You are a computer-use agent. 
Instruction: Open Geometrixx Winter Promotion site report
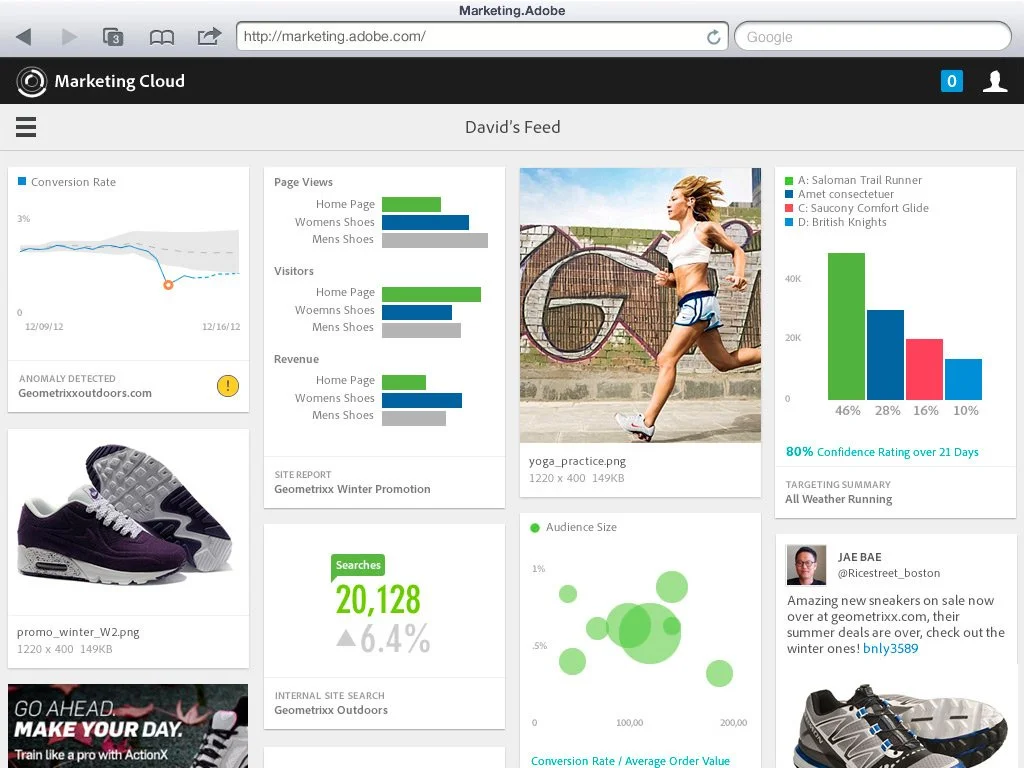click(x=352, y=489)
